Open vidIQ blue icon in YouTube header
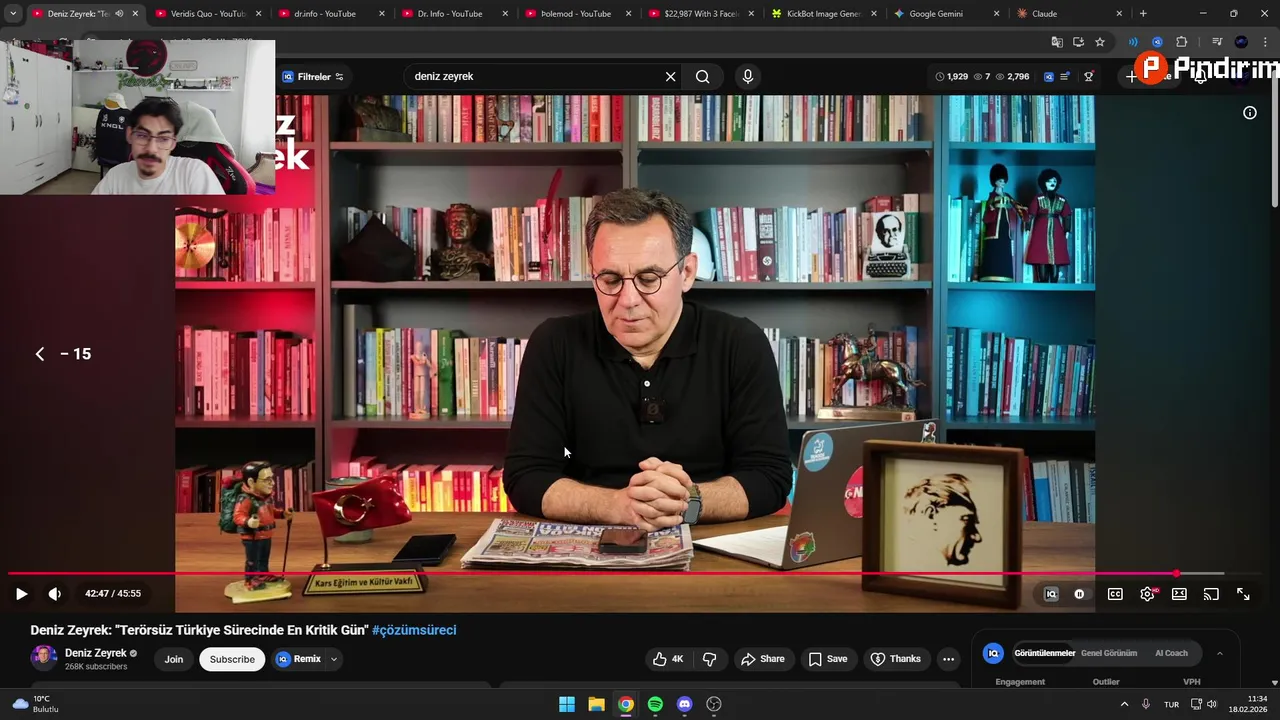This screenshot has height=720, width=1280. (1048, 77)
